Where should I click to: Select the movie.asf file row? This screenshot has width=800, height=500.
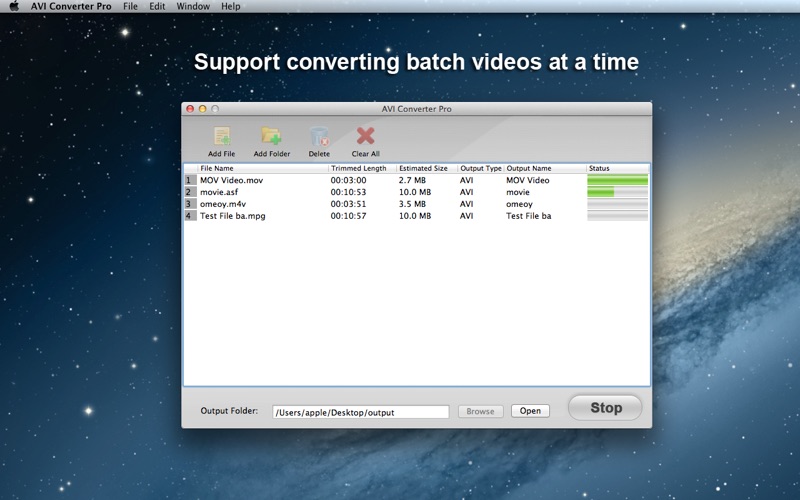416,192
